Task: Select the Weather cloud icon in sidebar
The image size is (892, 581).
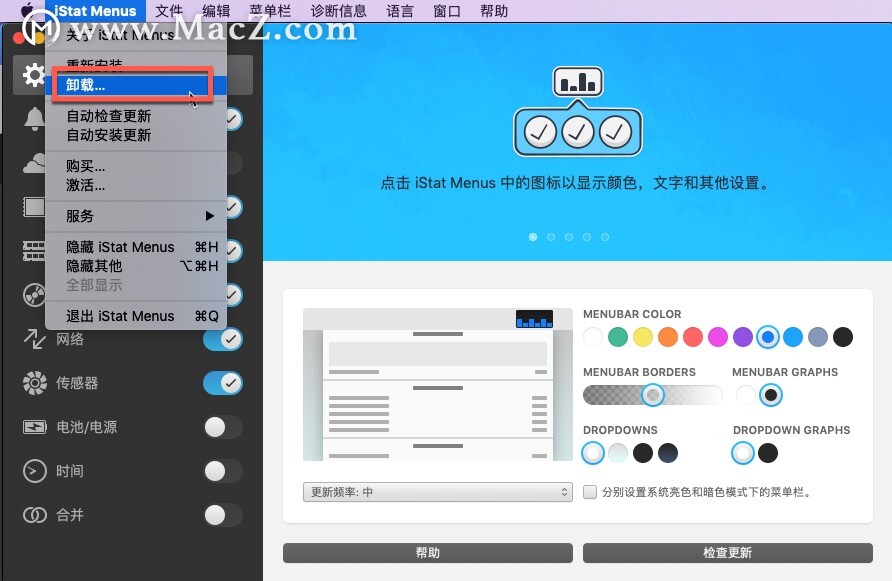Action: coord(34,163)
